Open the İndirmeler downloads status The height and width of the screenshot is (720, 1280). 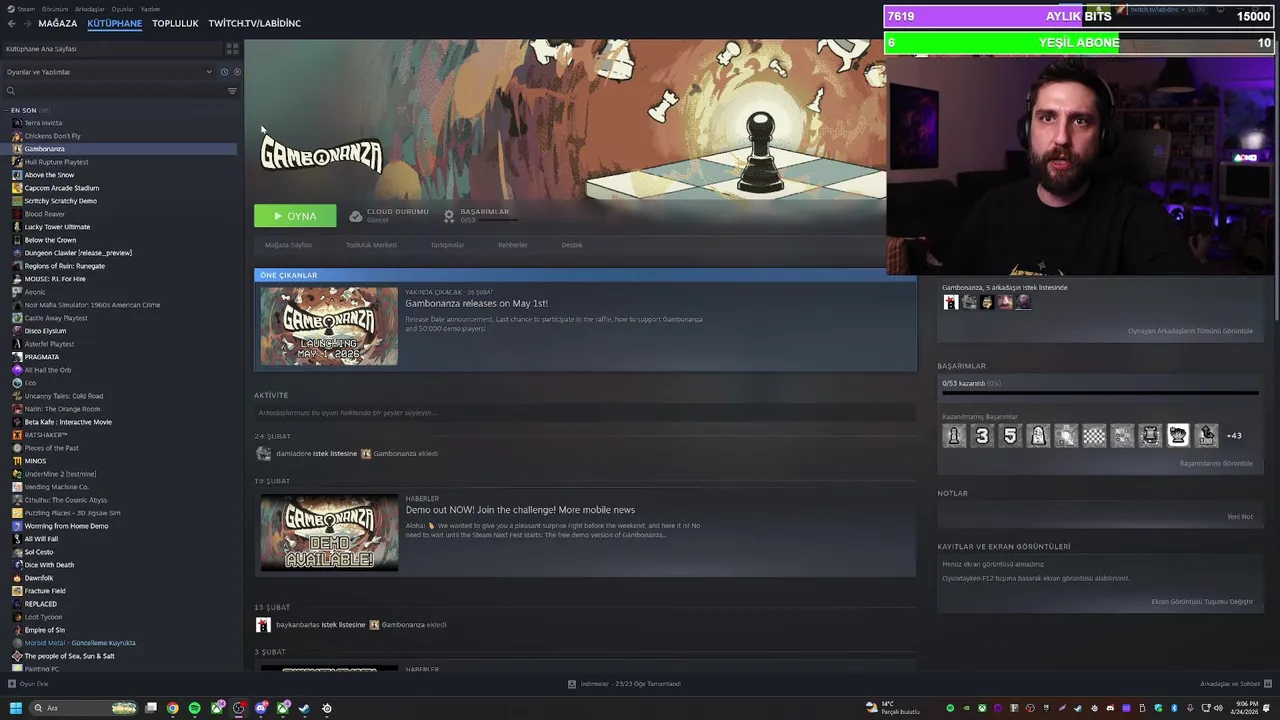(x=624, y=684)
